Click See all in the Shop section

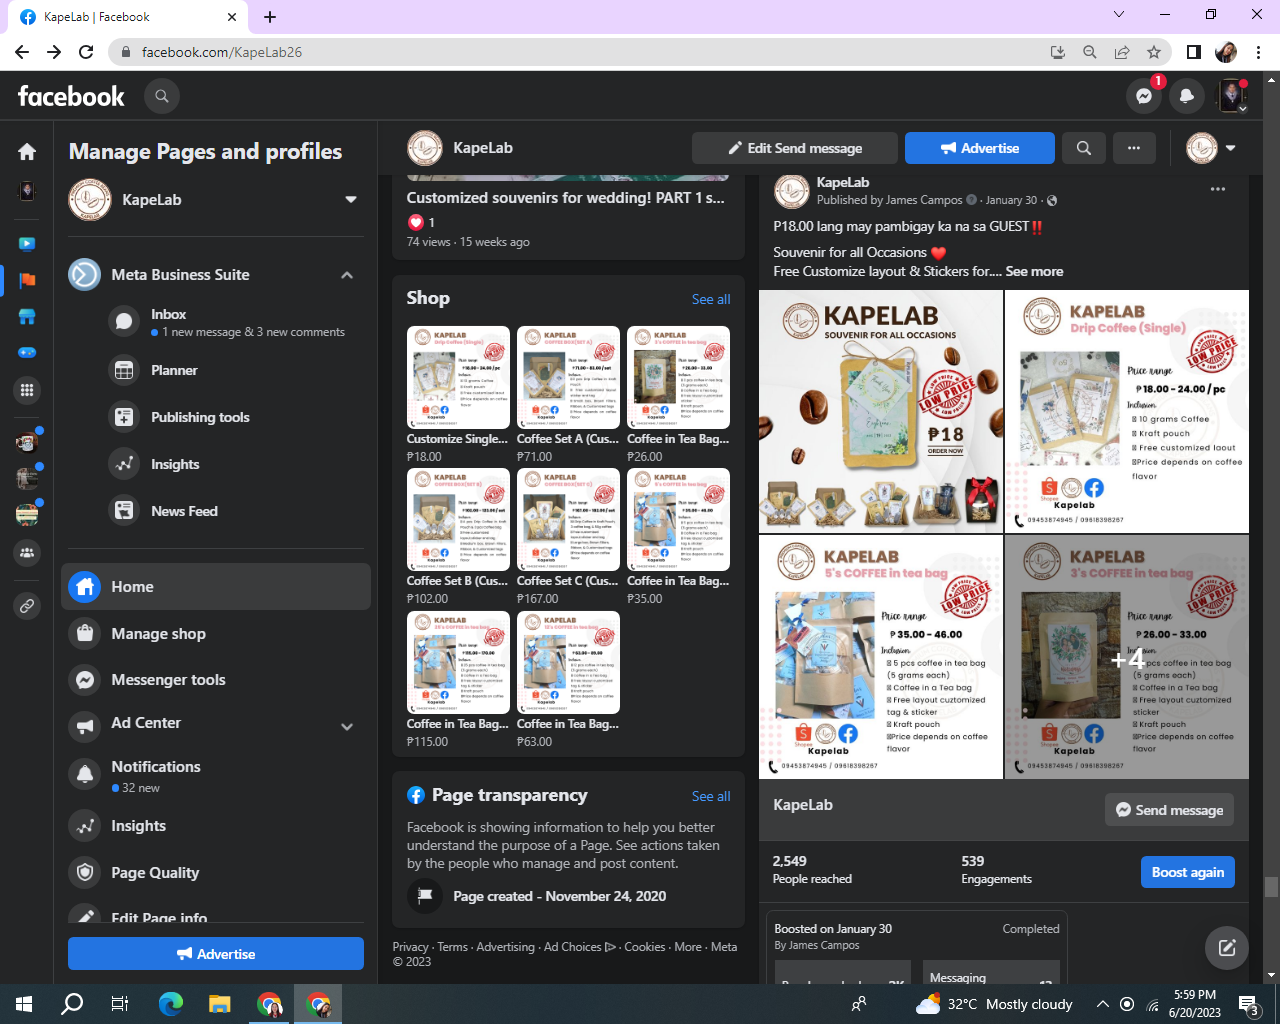coord(711,299)
